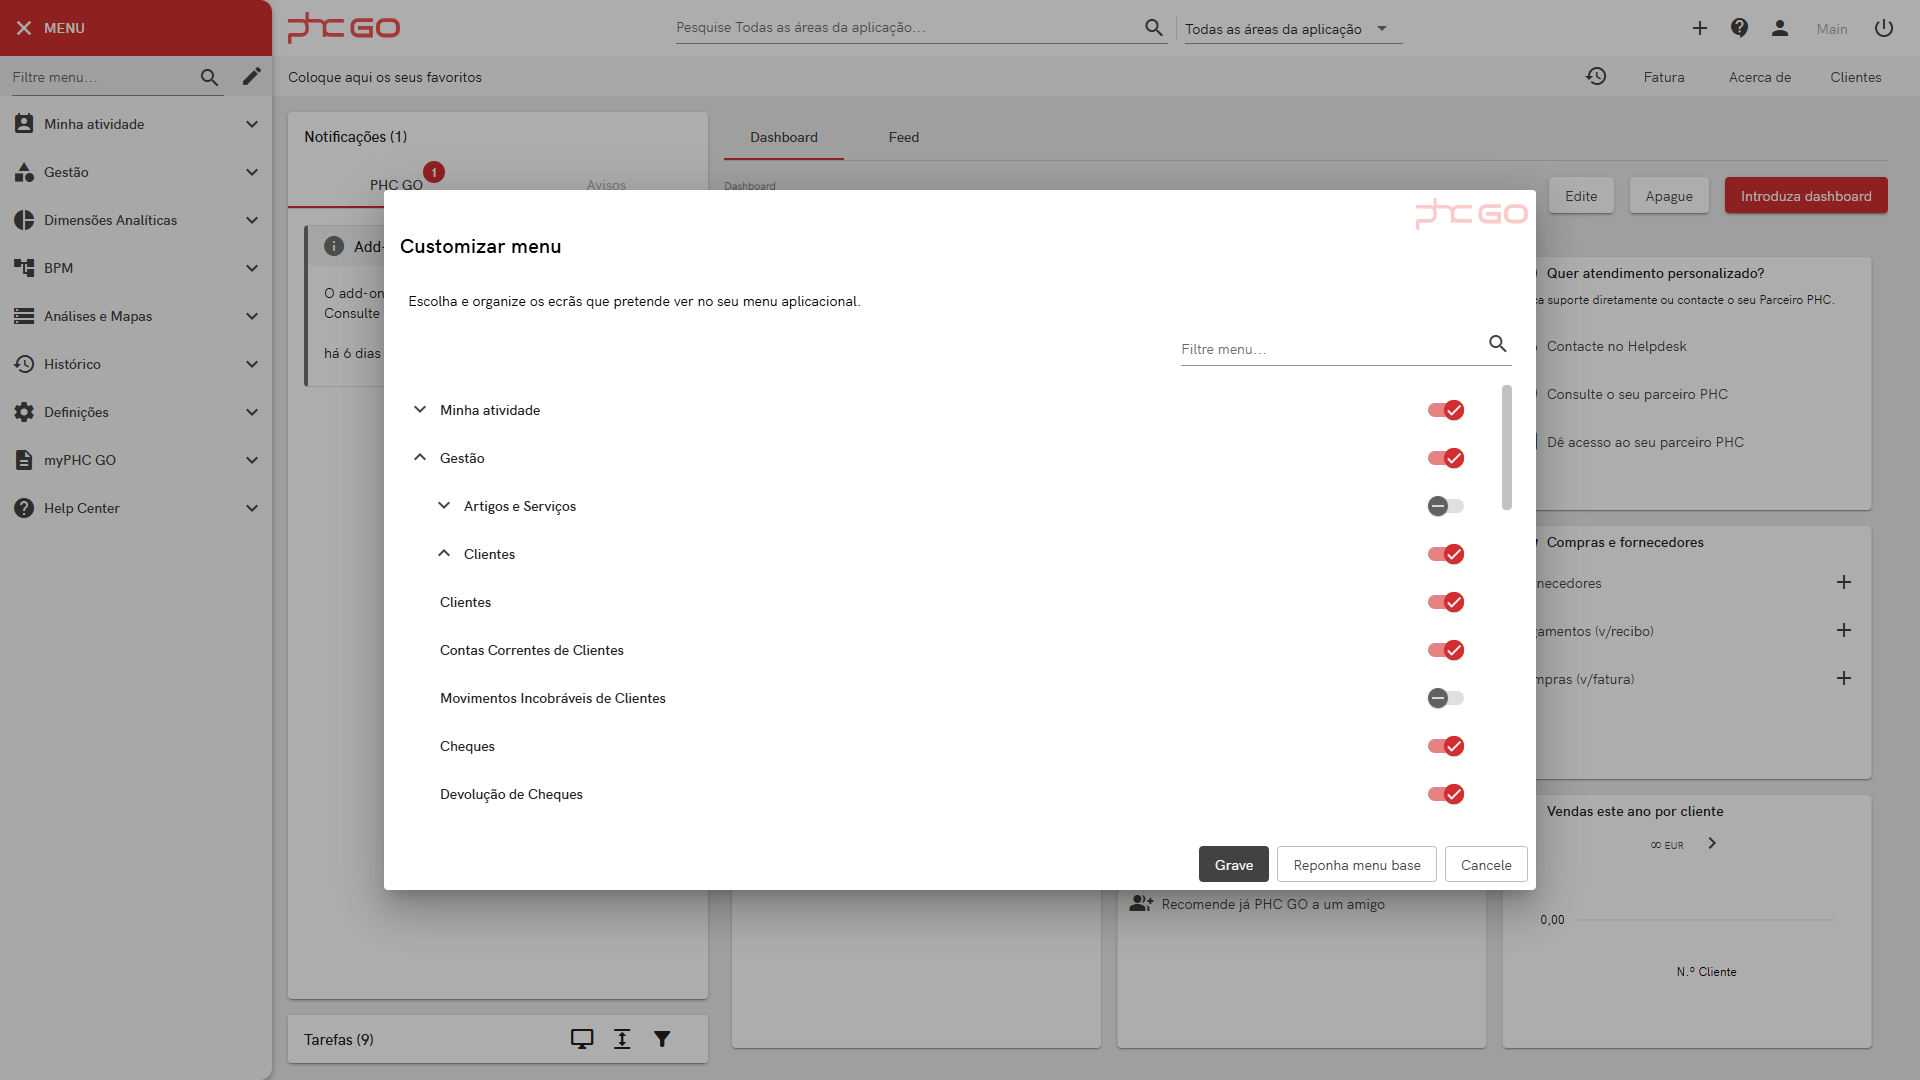The image size is (1920, 1080).
Task: Switch to the Feed tab
Action: click(x=903, y=137)
